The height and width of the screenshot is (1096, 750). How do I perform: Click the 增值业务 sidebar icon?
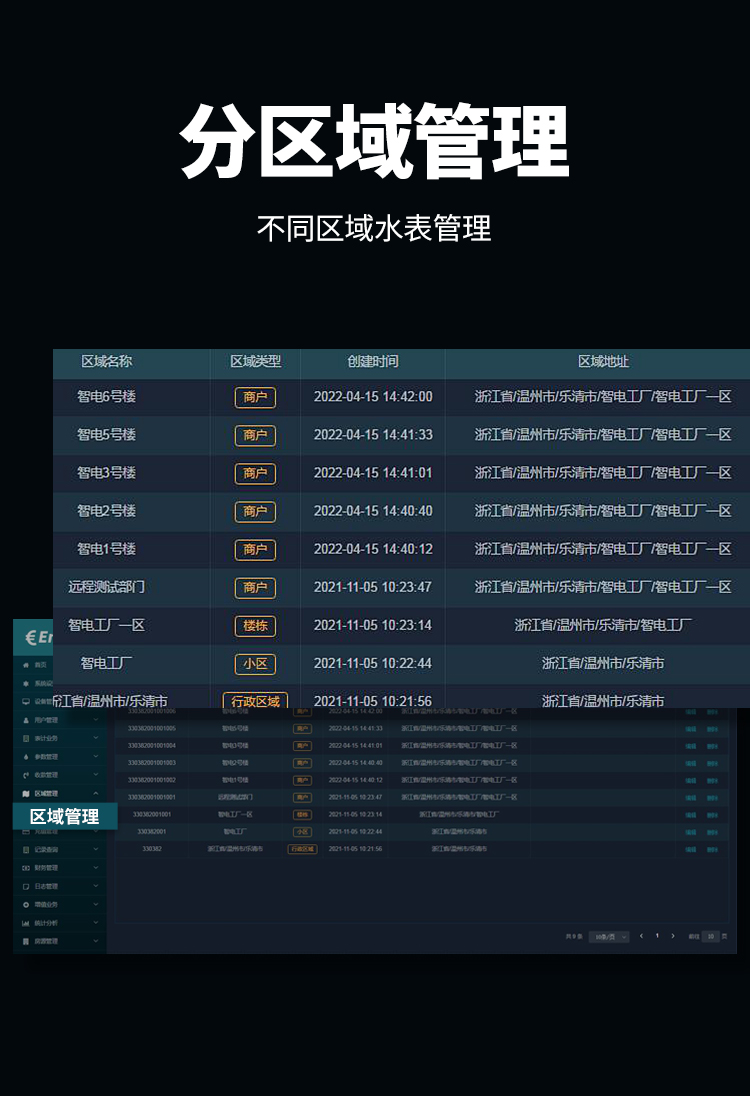point(26,905)
